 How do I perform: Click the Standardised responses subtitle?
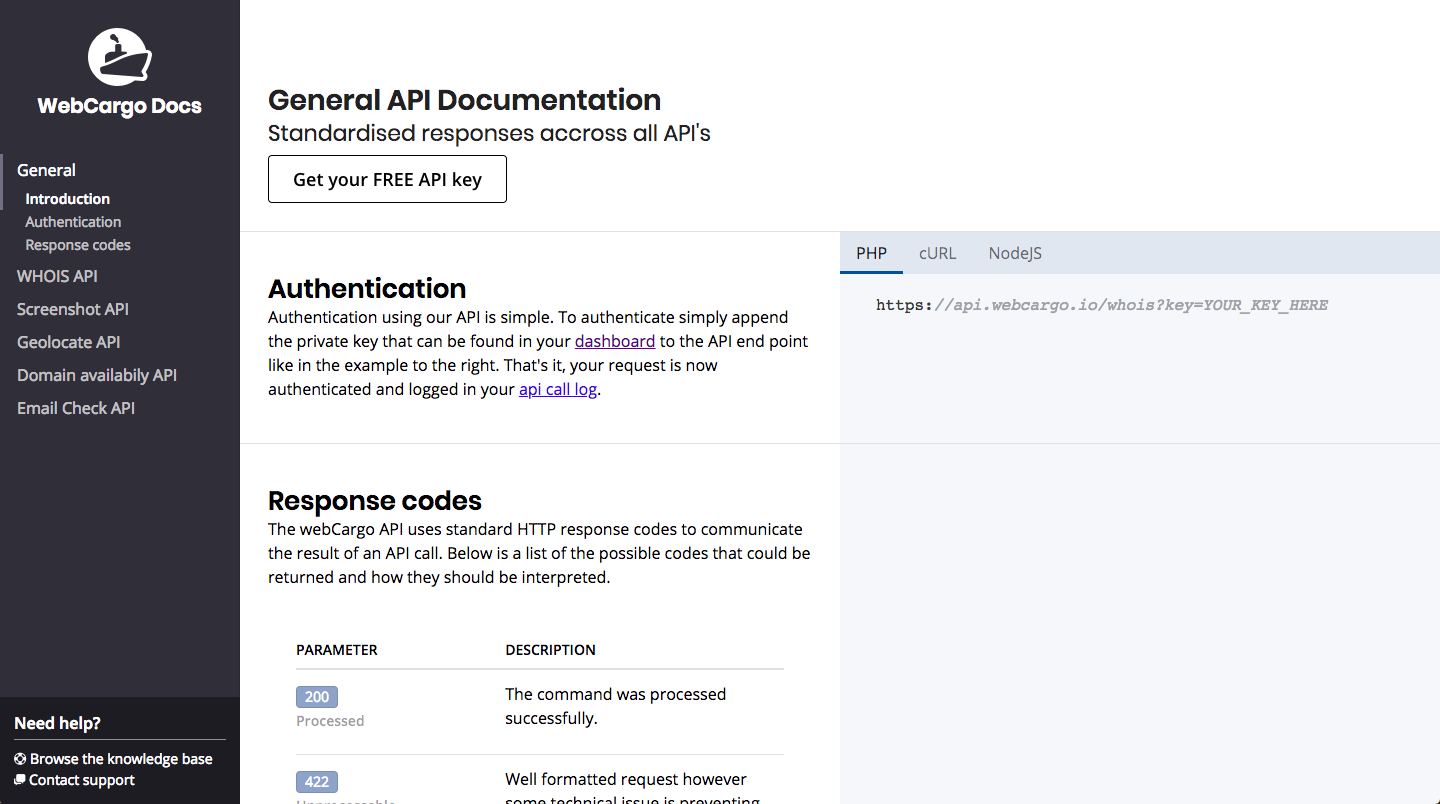tap(489, 133)
